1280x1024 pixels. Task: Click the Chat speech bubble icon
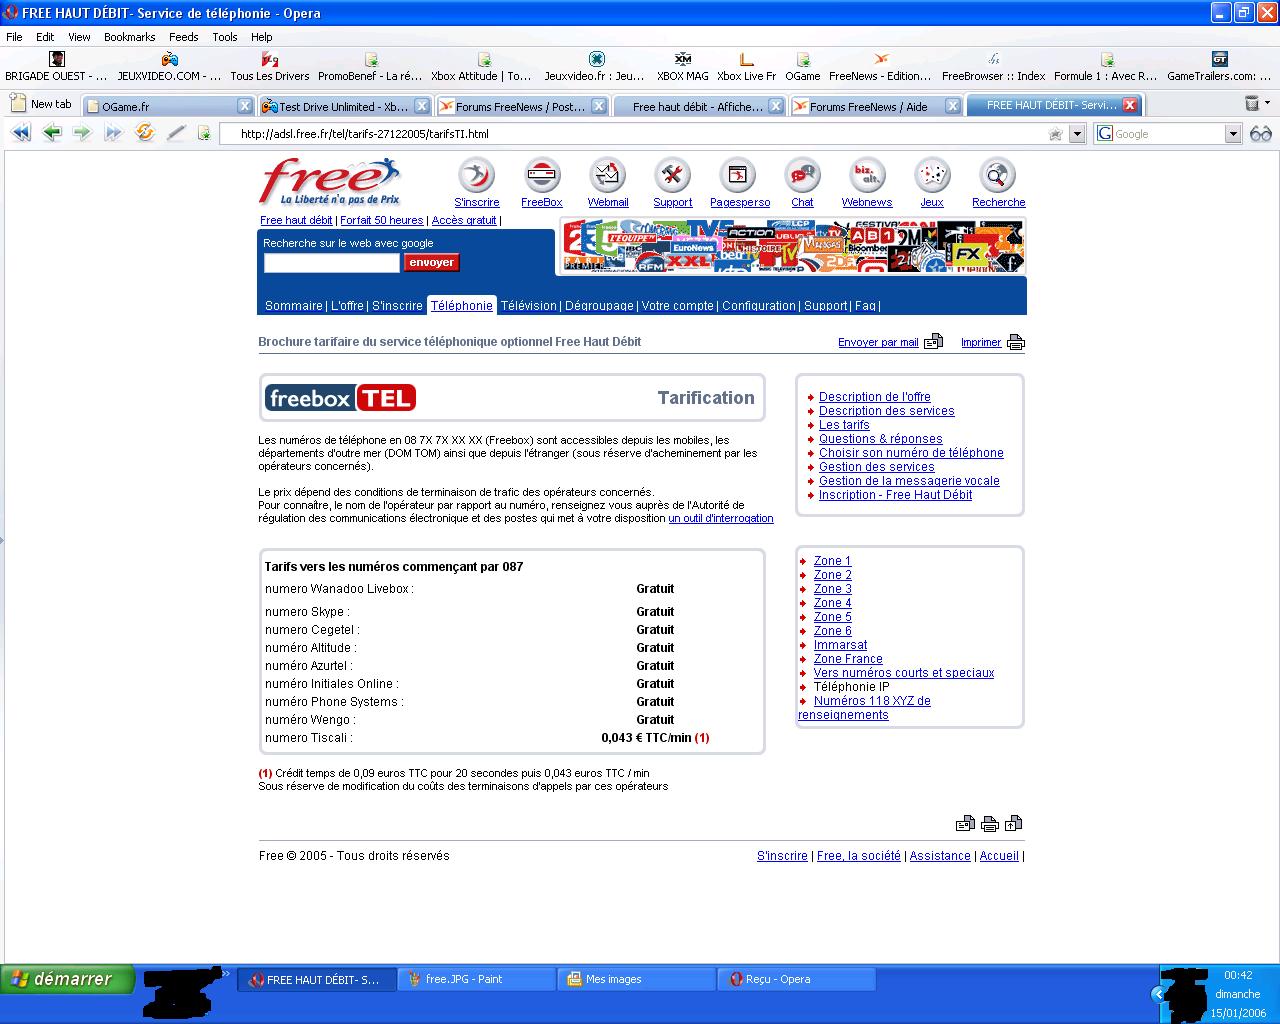coord(802,176)
